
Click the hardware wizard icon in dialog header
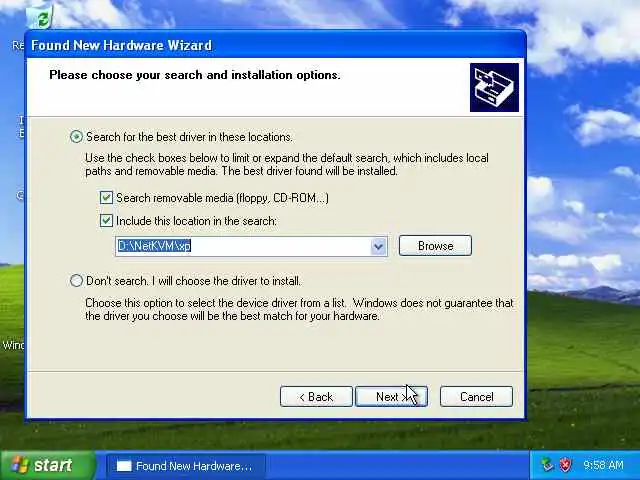coord(494,87)
